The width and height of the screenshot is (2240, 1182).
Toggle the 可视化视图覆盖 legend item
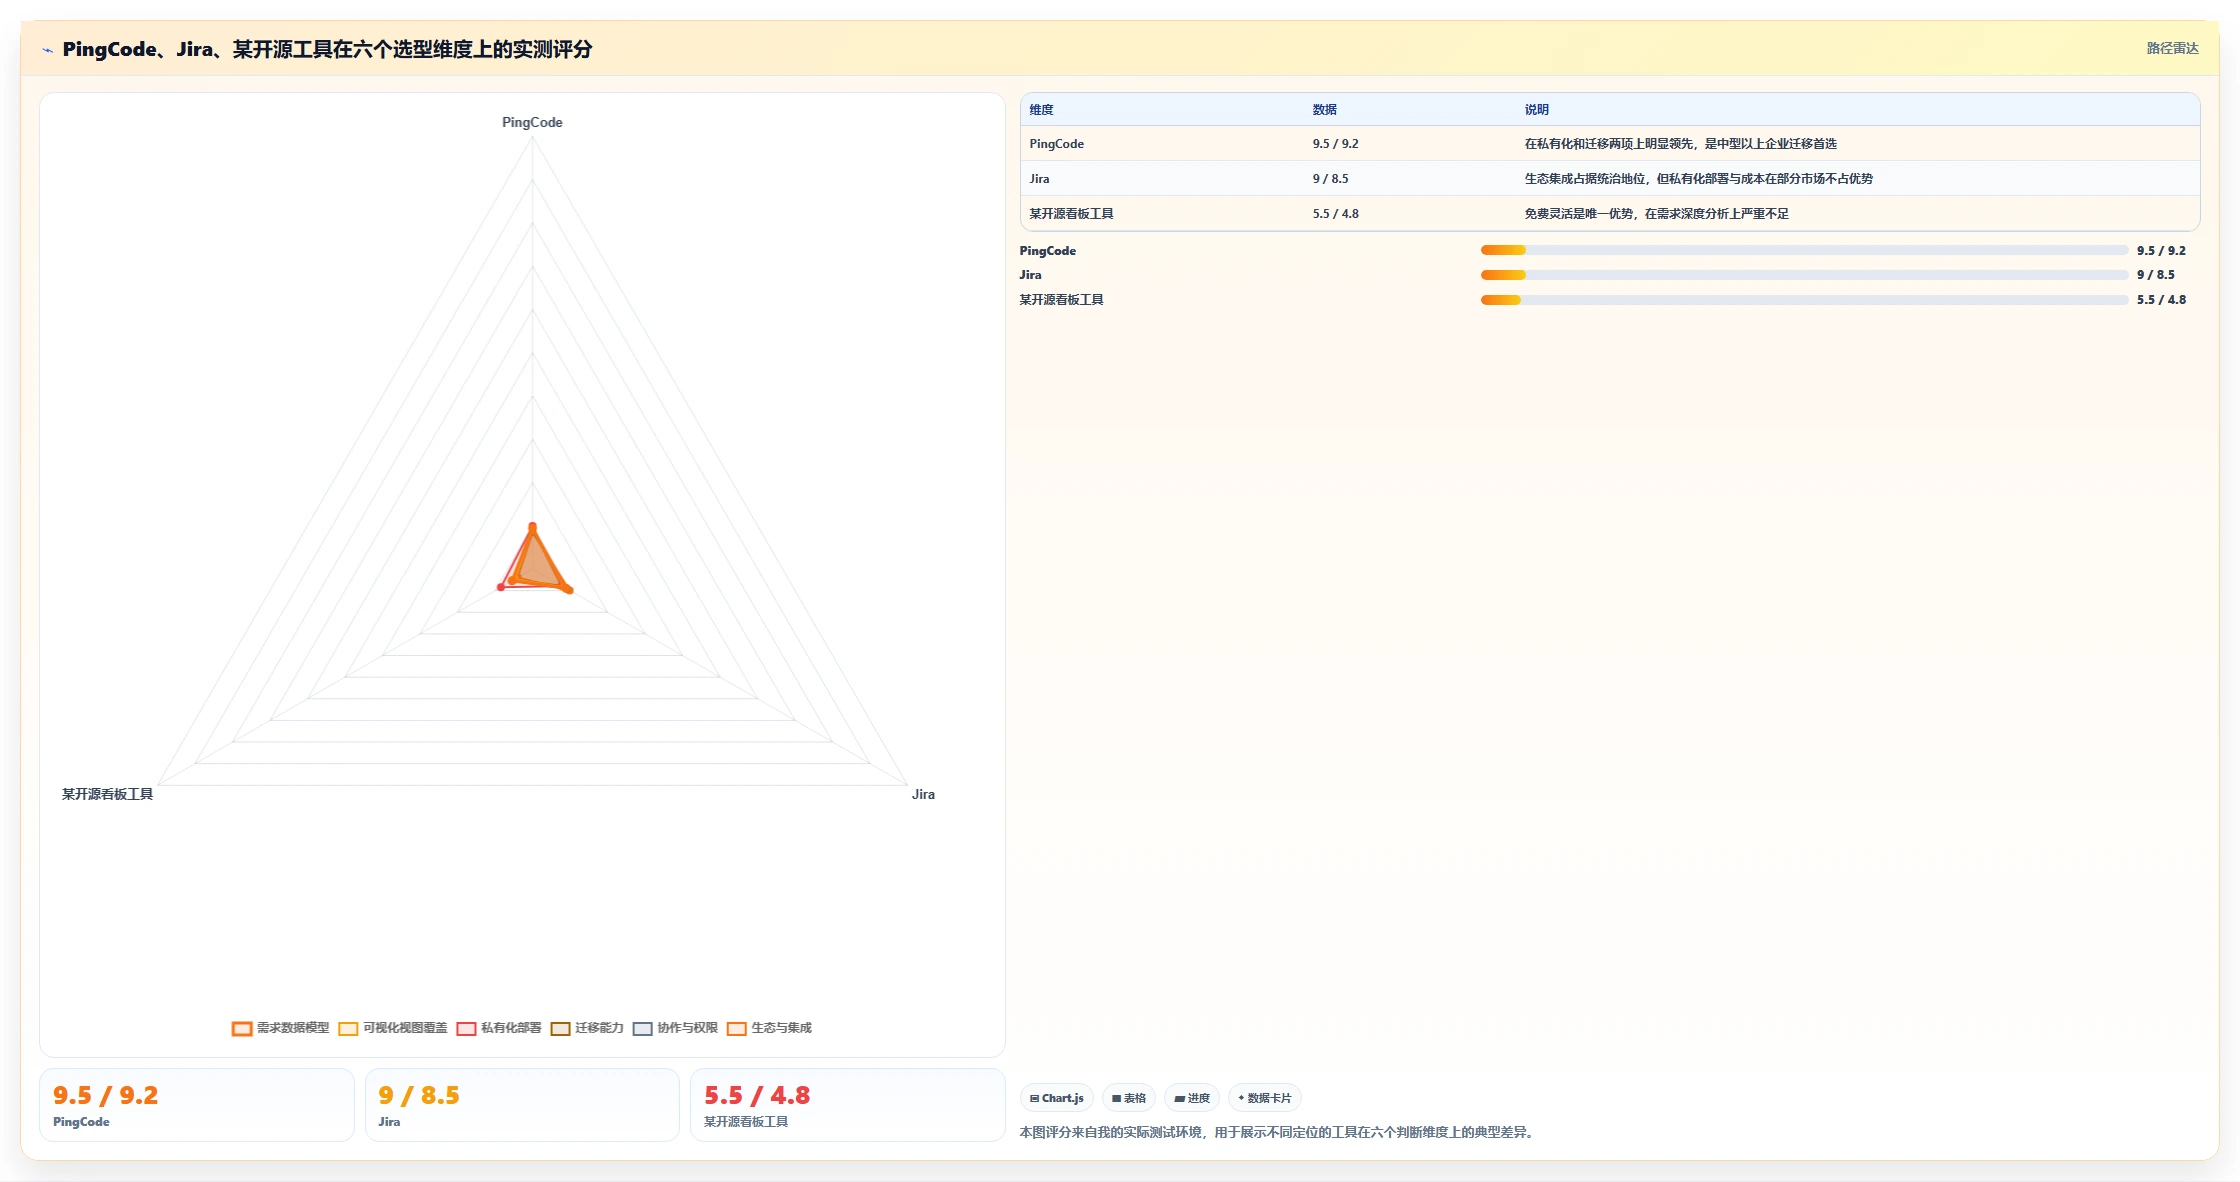coord(393,1028)
